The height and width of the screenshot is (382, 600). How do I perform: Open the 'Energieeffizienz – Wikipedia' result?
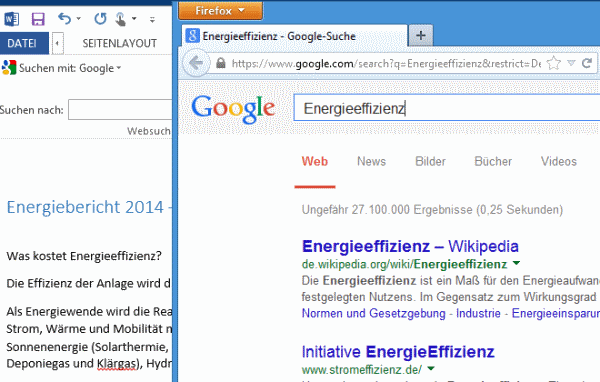[x=410, y=246]
